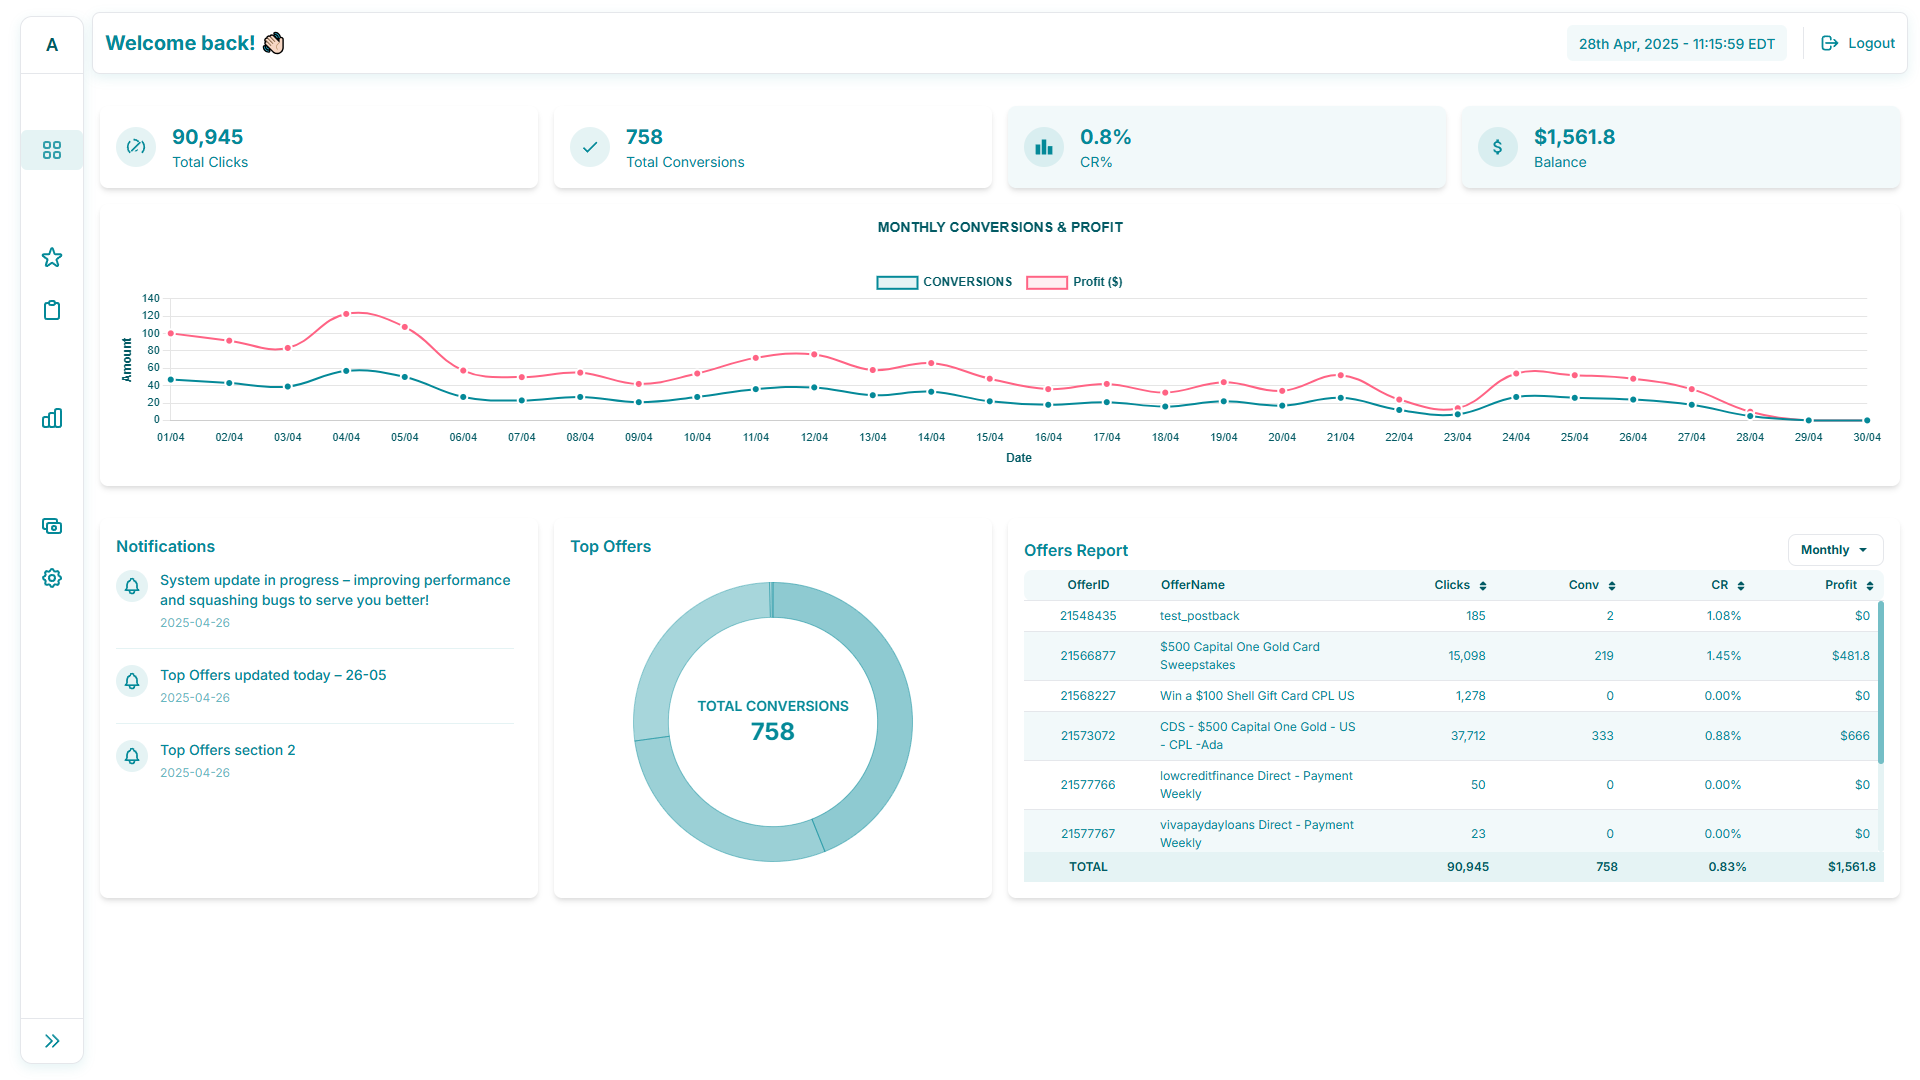Viewport: 1920px width, 1080px height.
Task: Select the star icon in the sidebar
Action: coord(51,257)
